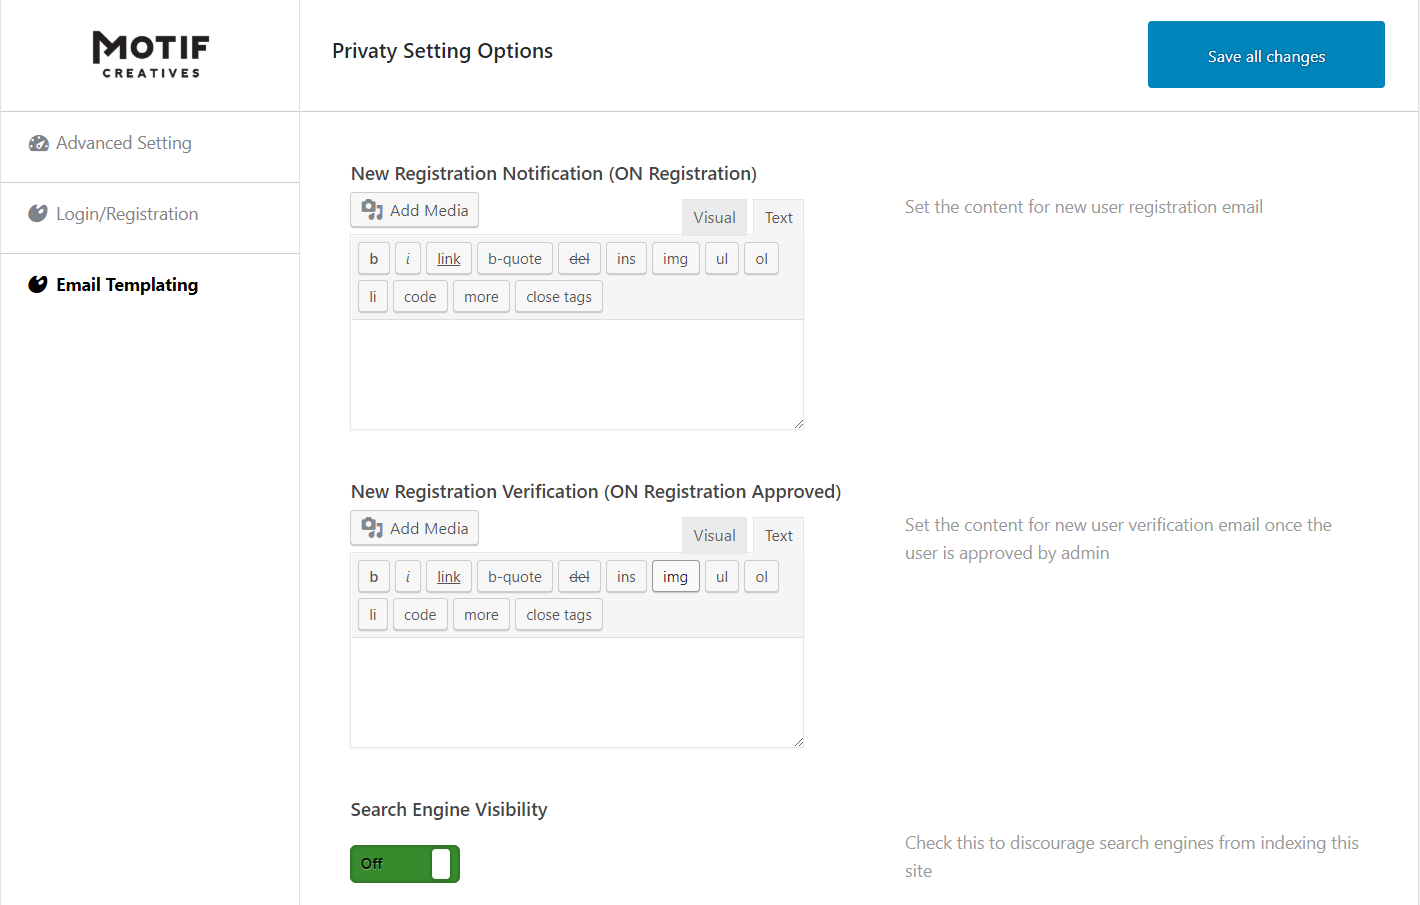The image size is (1420, 905).
Task: Click the Email Templating sidebar icon
Action: pos(38,284)
